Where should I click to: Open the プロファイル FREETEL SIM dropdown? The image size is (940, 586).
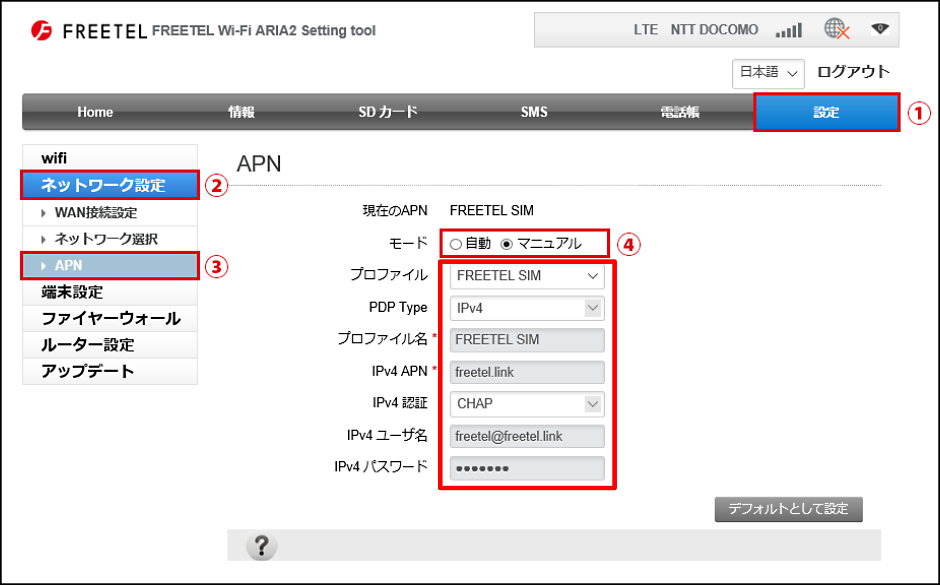point(527,276)
